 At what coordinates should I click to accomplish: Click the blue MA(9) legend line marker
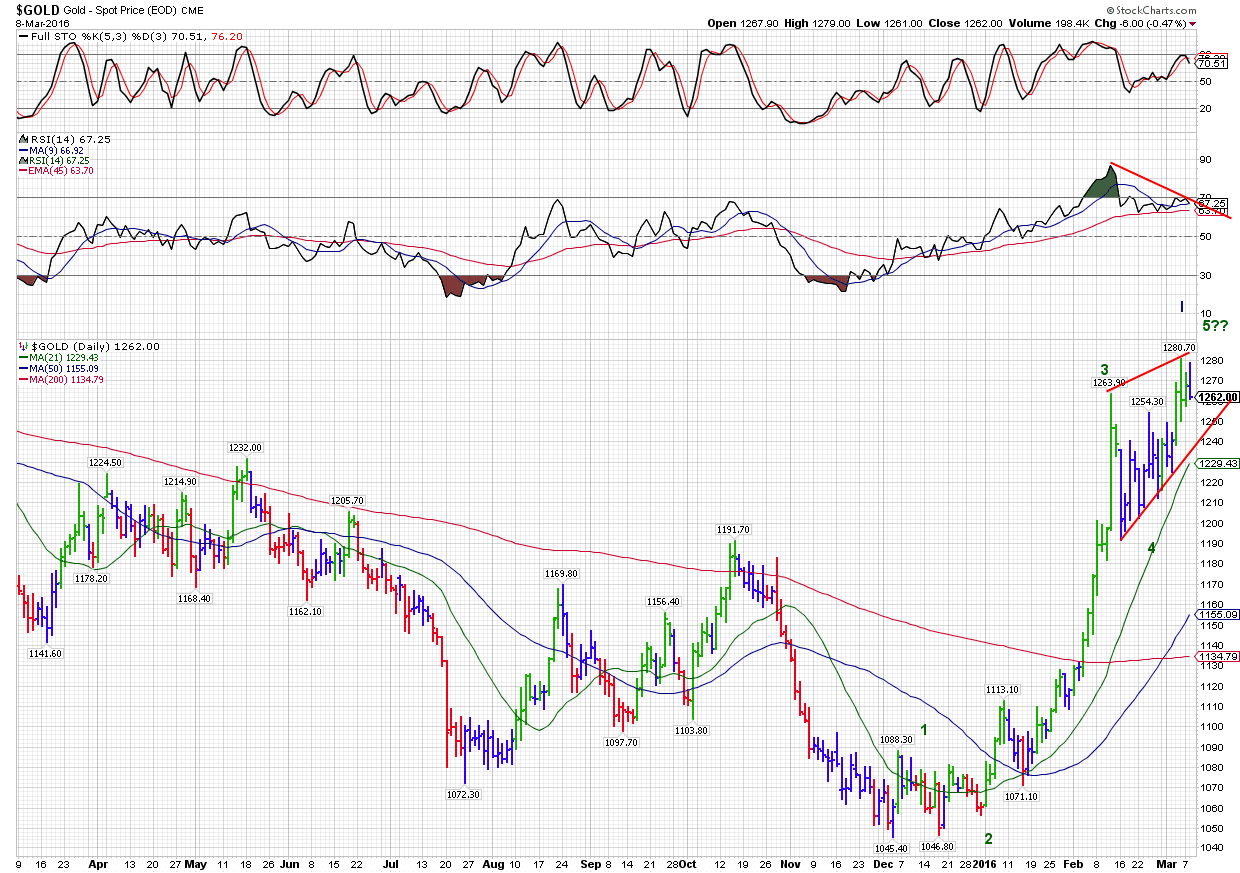click(x=23, y=150)
